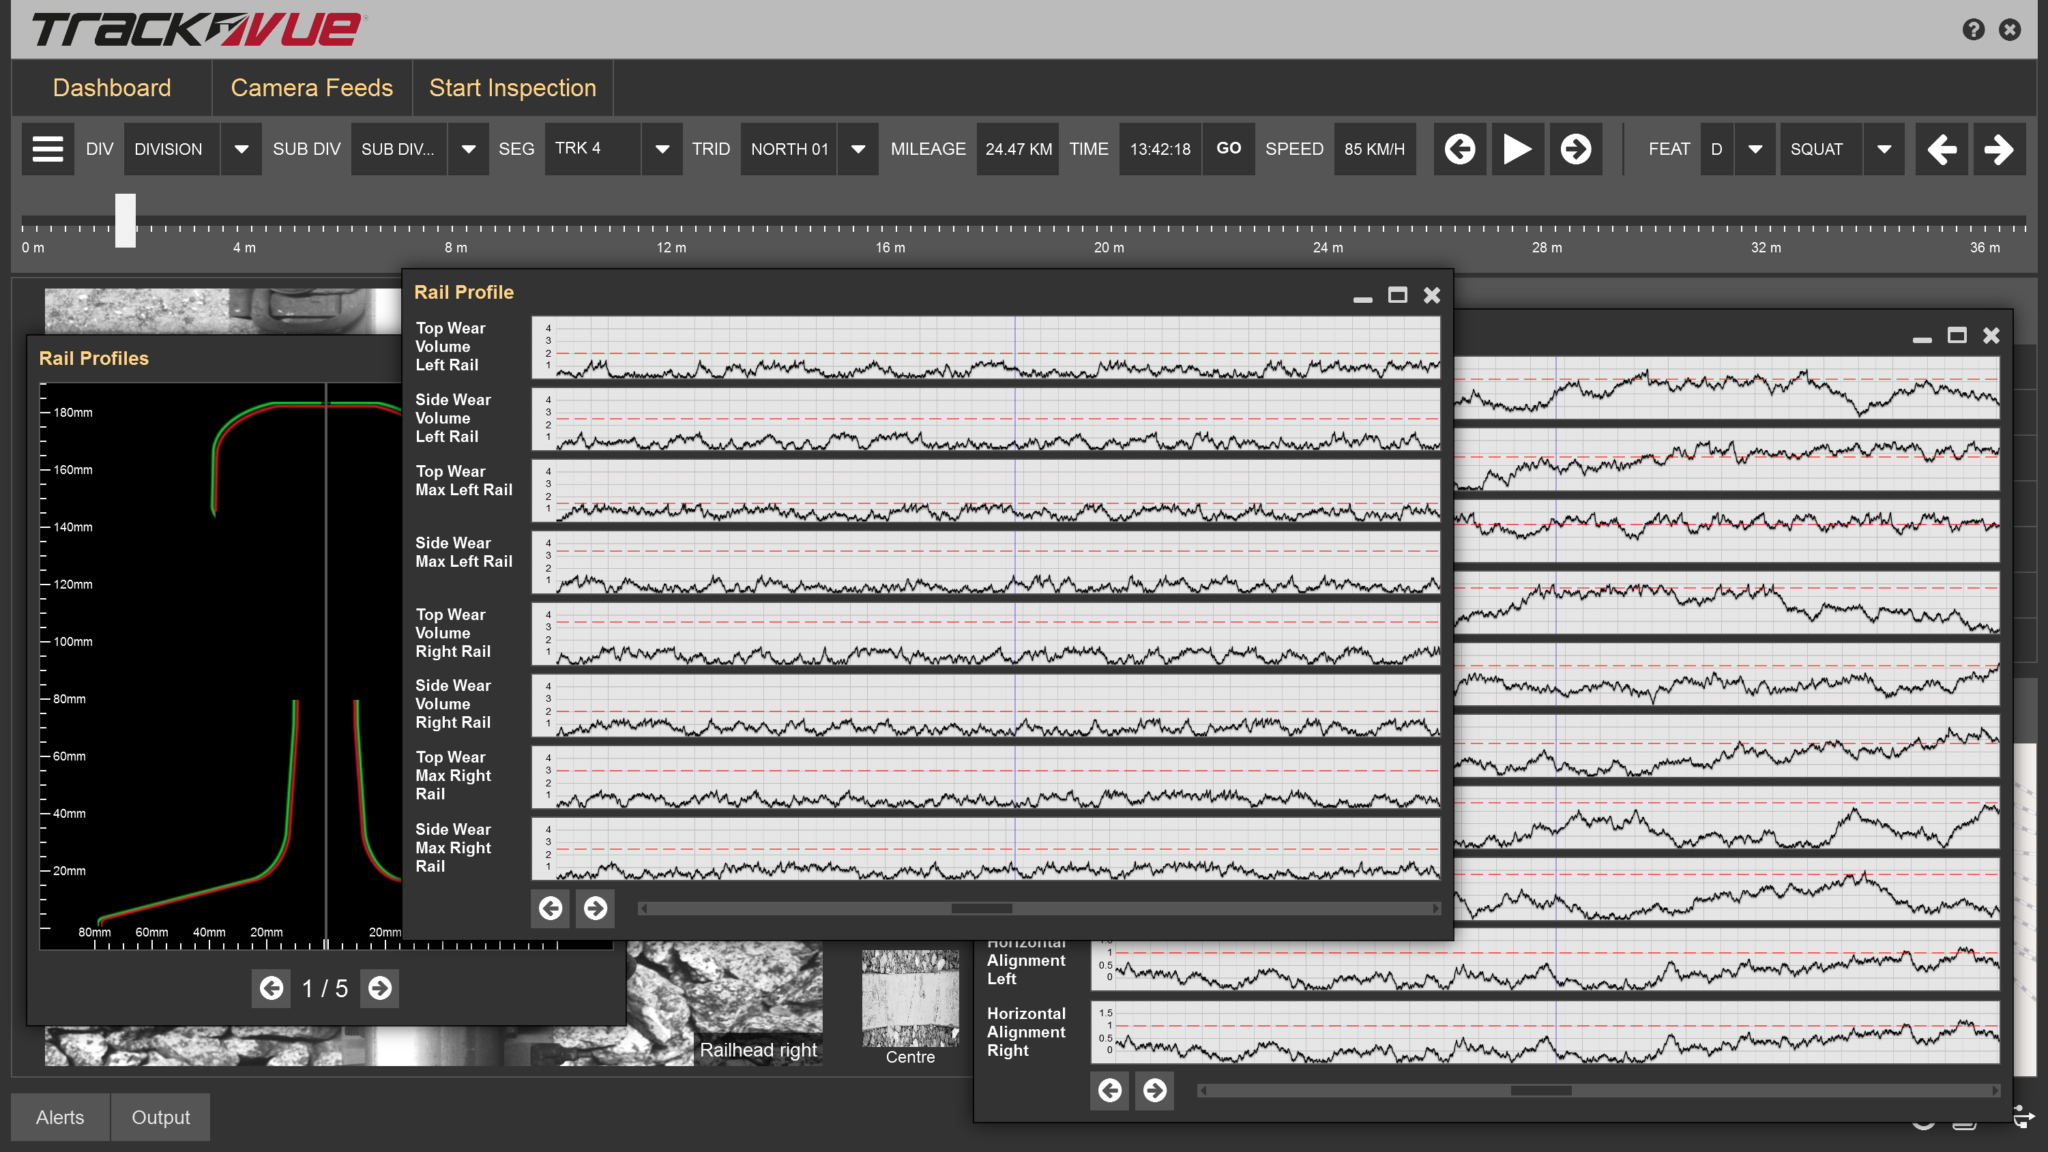Show previous rail profile before 1 / 5

click(271, 988)
